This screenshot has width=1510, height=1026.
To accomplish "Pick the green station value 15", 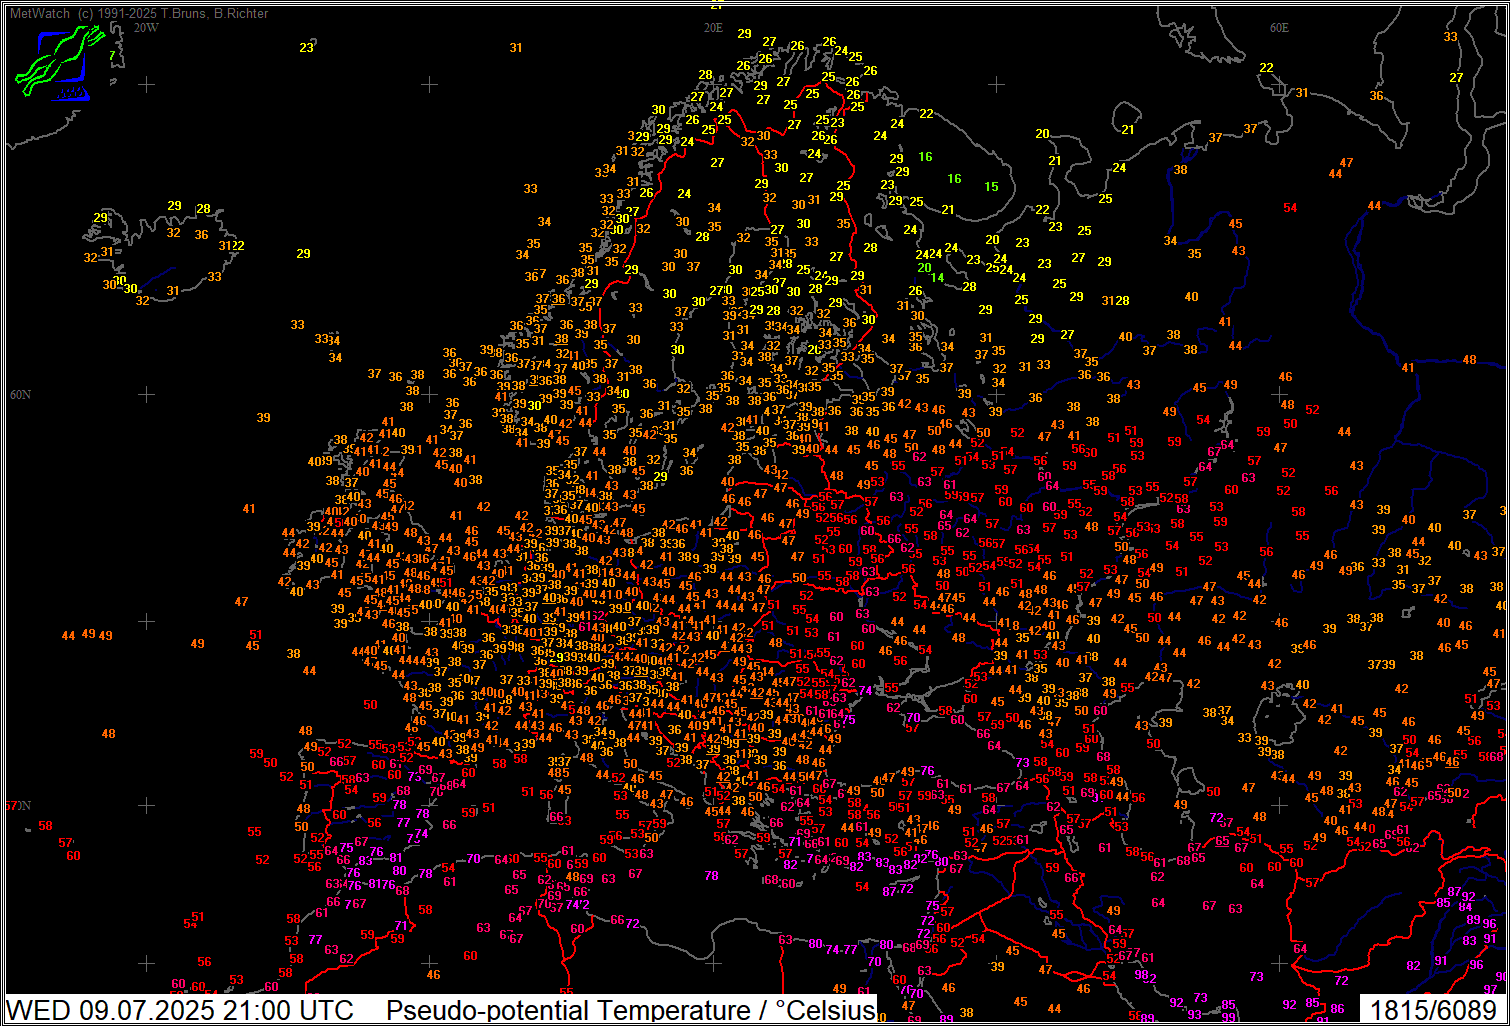I will pos(991,187).
